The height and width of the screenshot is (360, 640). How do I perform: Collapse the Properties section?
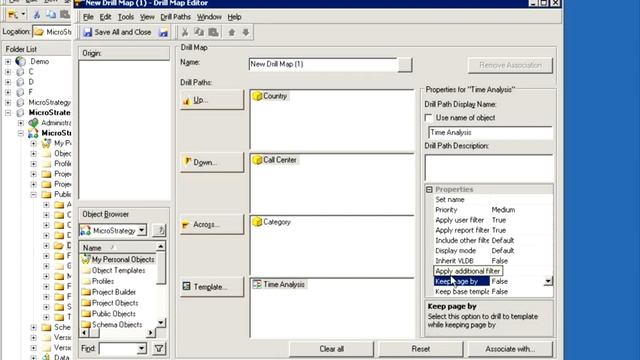click(429, 189)
